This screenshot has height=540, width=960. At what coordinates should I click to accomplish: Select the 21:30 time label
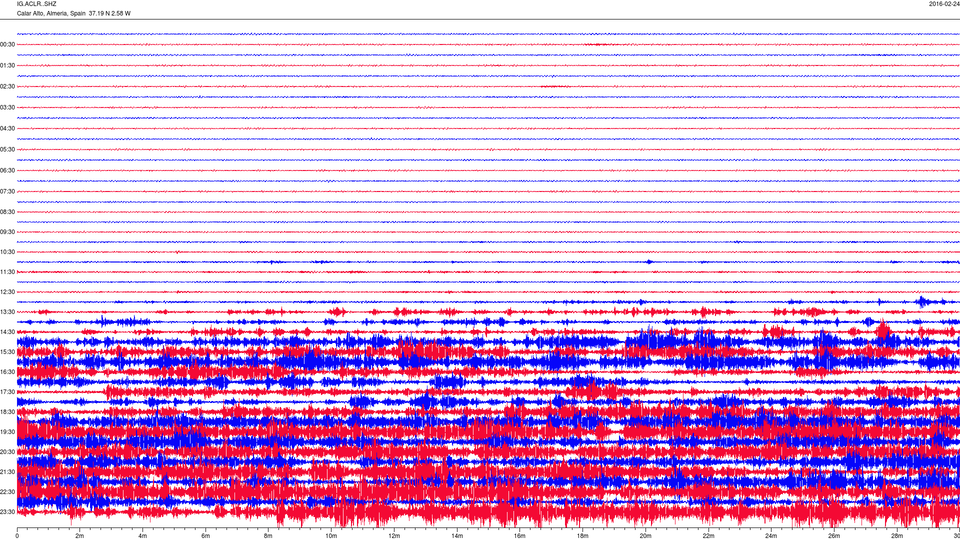[7, 472]
